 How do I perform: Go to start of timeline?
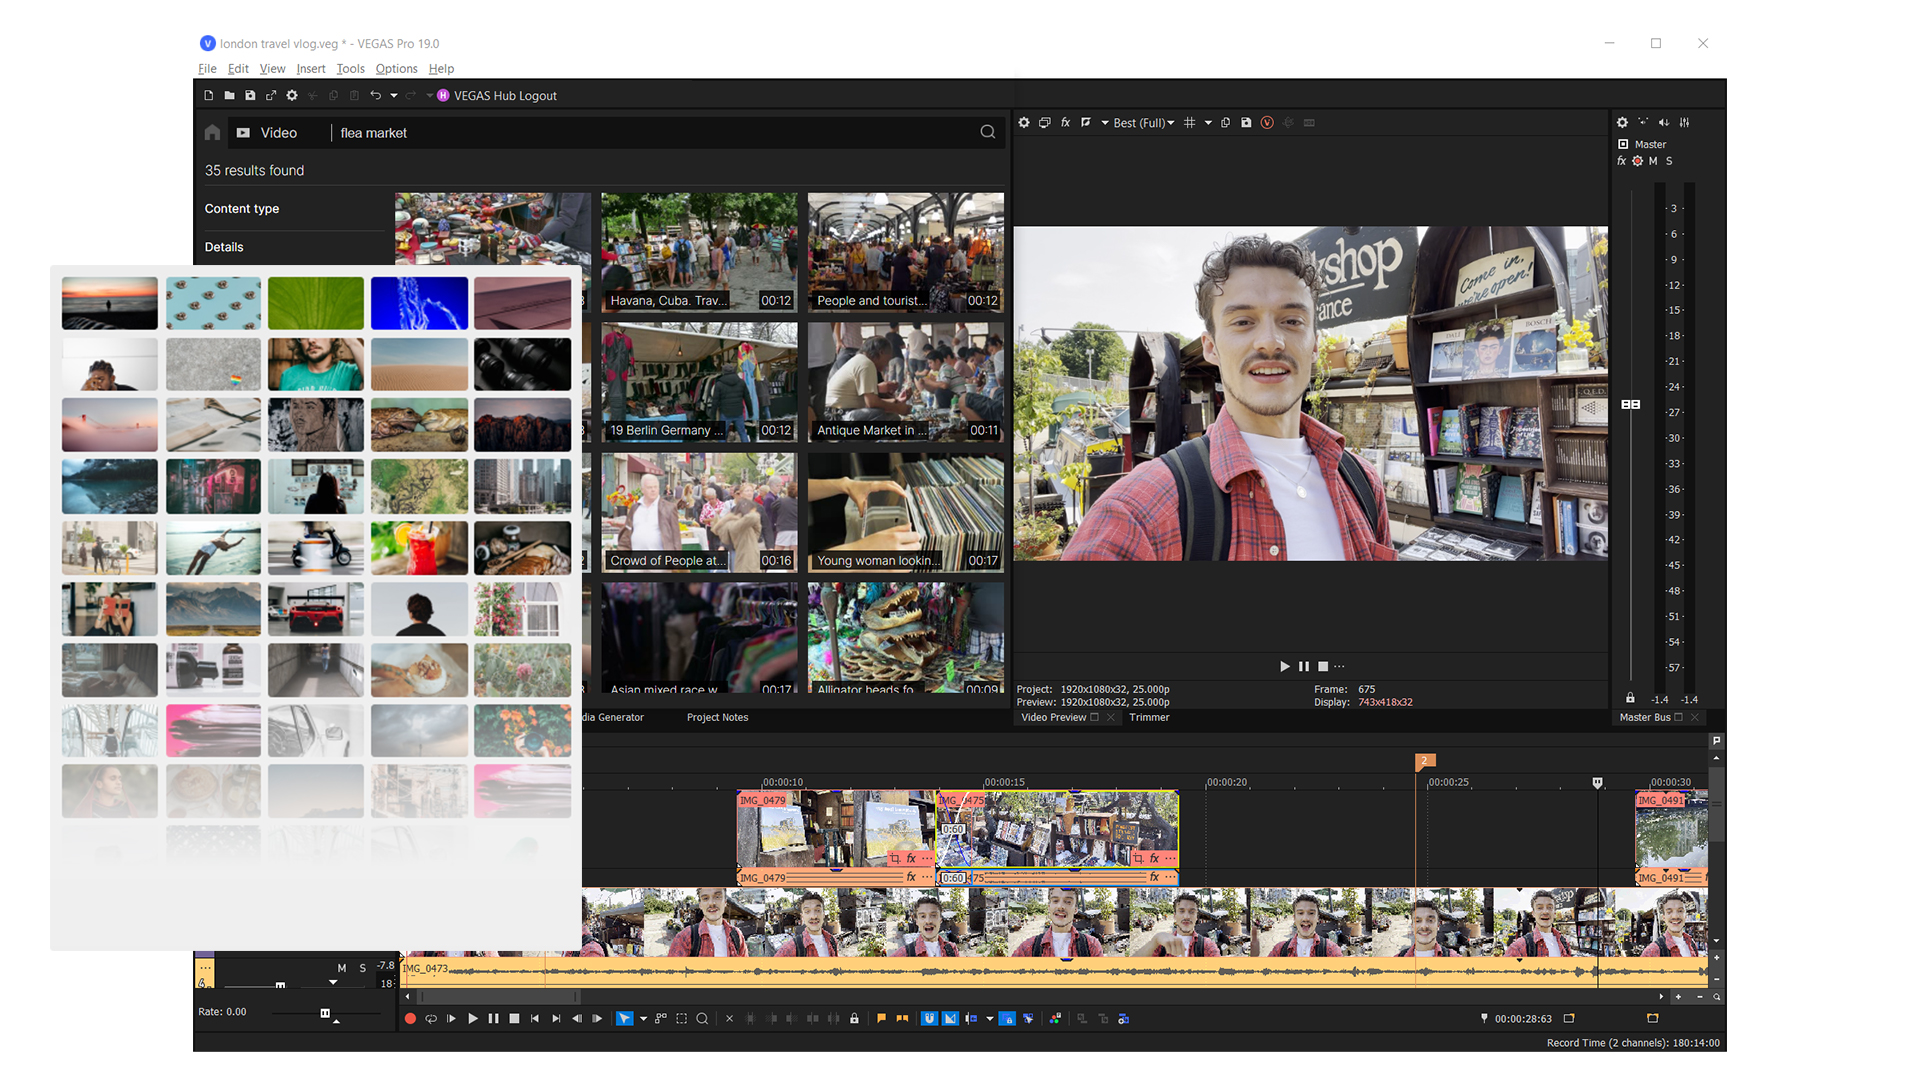[535, 1019]
